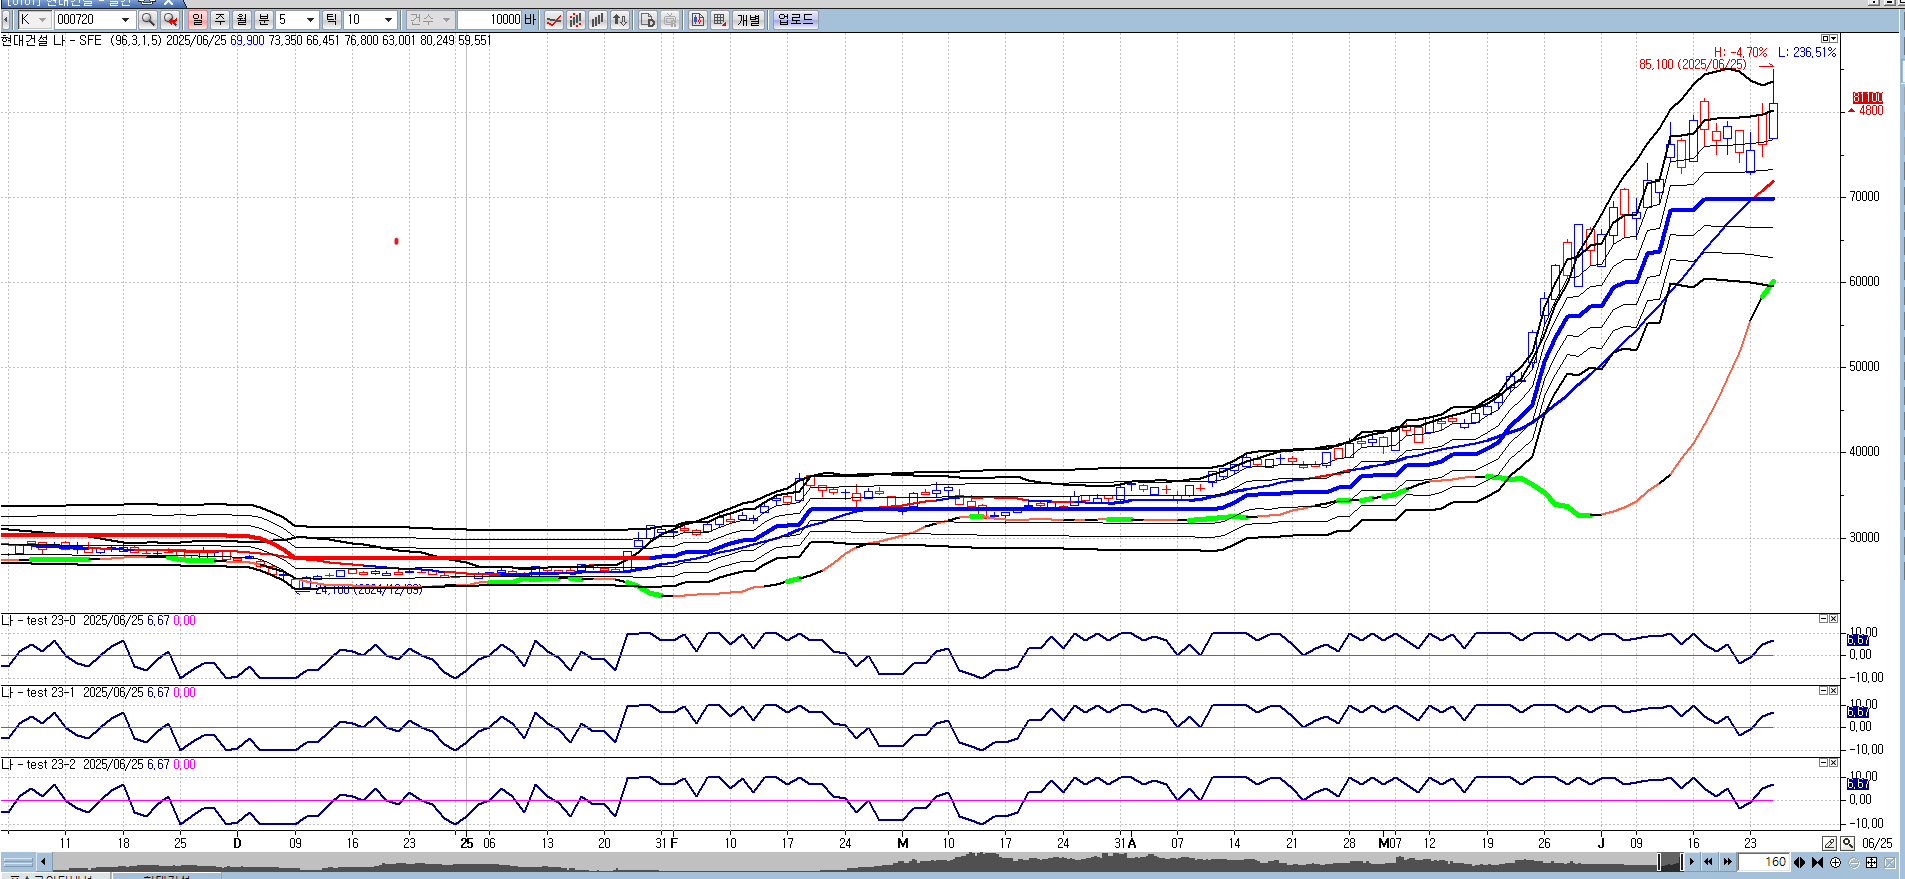Click the line chart type icon
Image resolution: width=1905 pixels, height=879 pixels.
coord(553,20)
